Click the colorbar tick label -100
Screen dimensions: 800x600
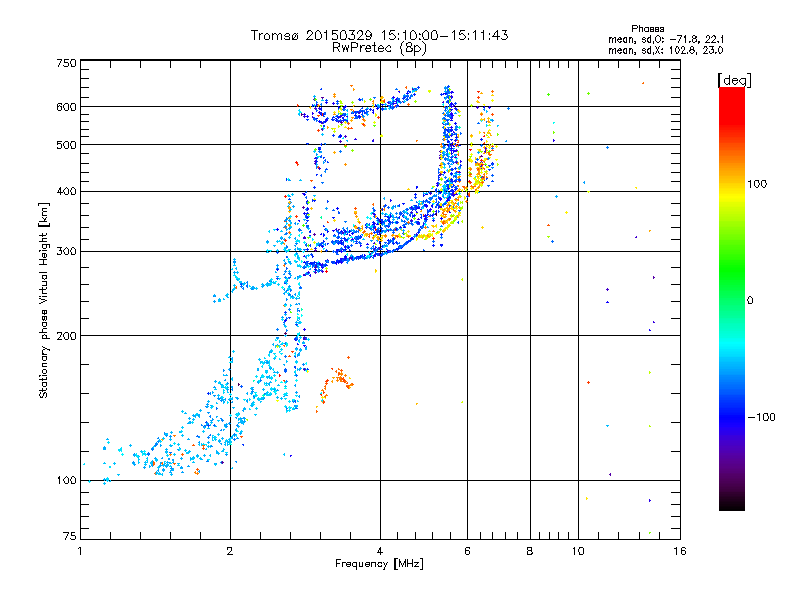pyautogui.click(x=762, y=417)
